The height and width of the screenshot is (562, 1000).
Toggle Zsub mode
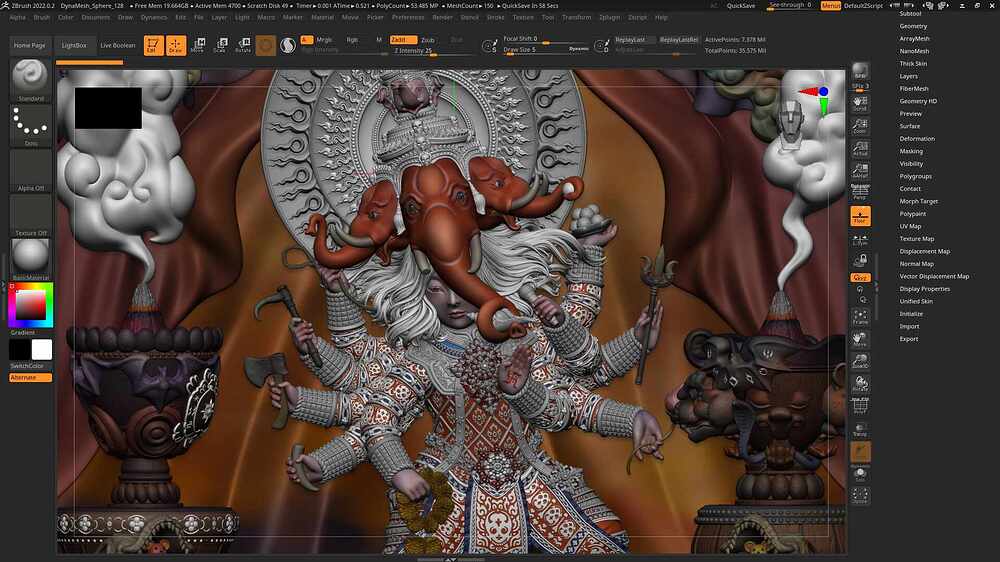pos(427,40)
